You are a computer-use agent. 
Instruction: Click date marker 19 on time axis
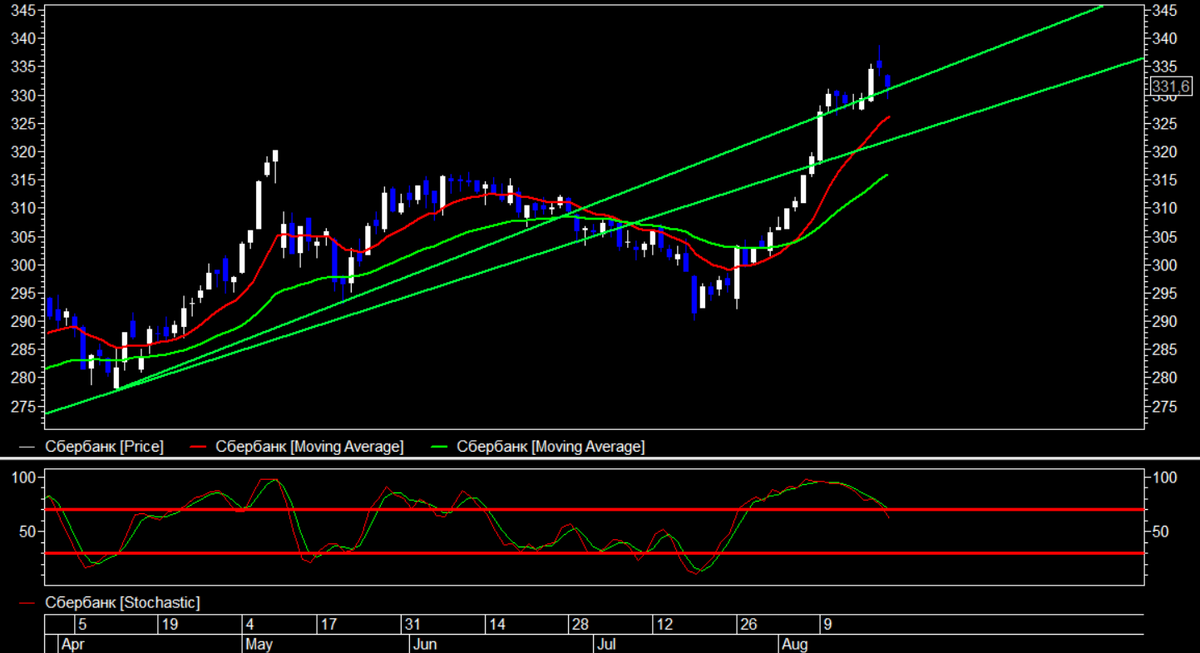pos(170,625)
